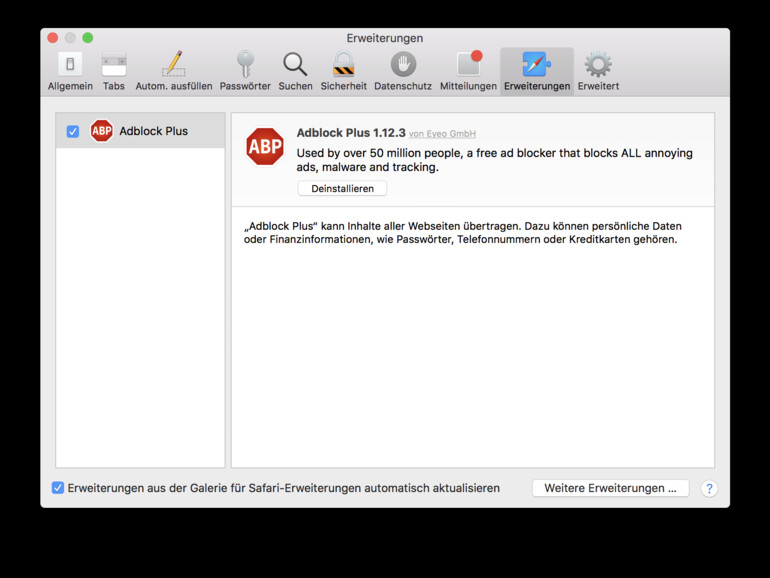Disable the Adblock Plus extension checkbox

(73, 131)
